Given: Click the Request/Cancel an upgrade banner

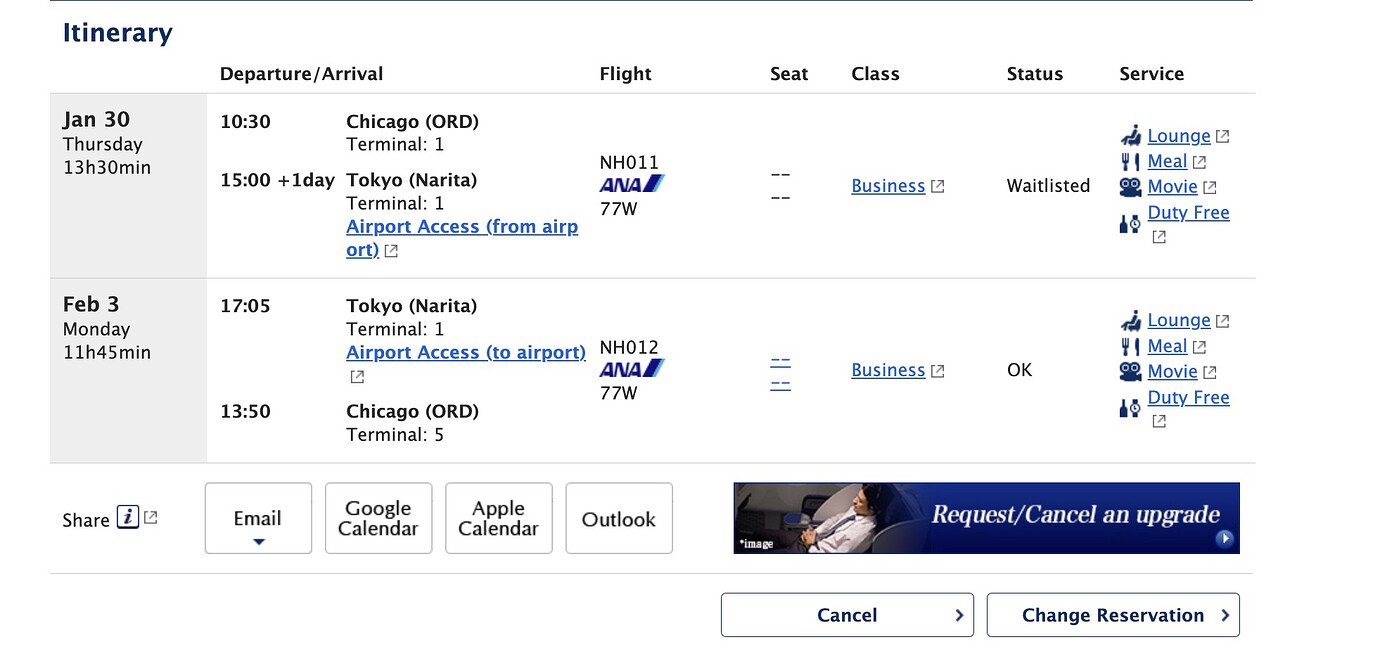Looking at the screenshot, I should 986,518.
